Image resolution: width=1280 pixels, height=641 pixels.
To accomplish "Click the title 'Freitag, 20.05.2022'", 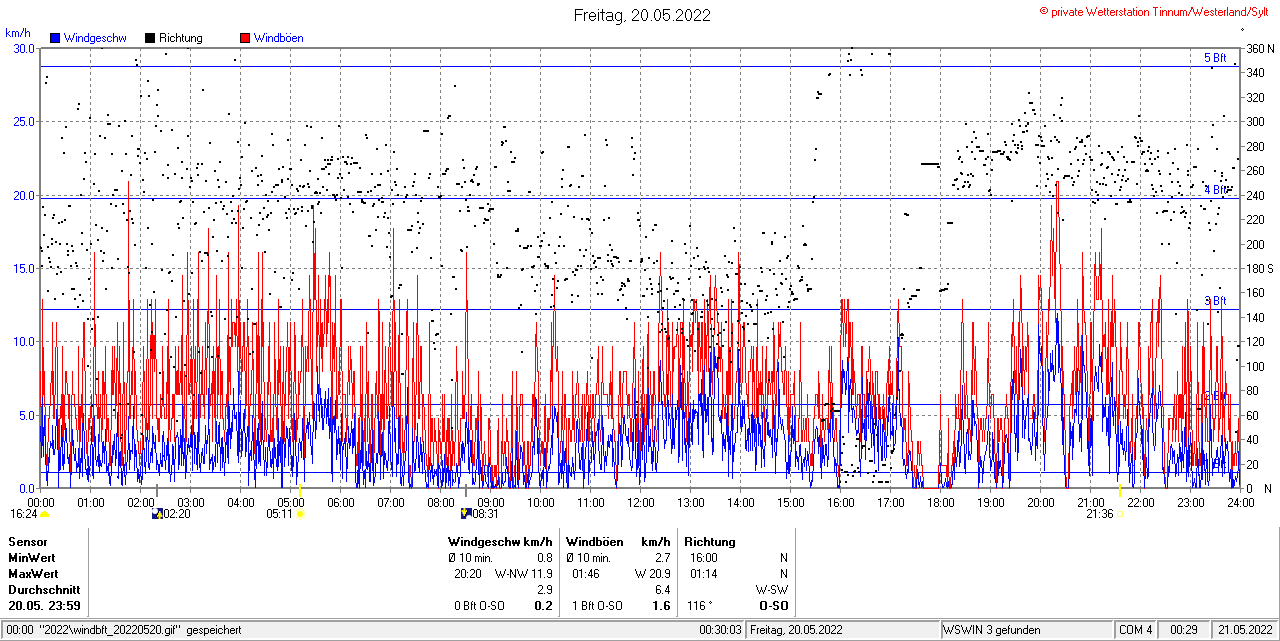I will point(642,15).
